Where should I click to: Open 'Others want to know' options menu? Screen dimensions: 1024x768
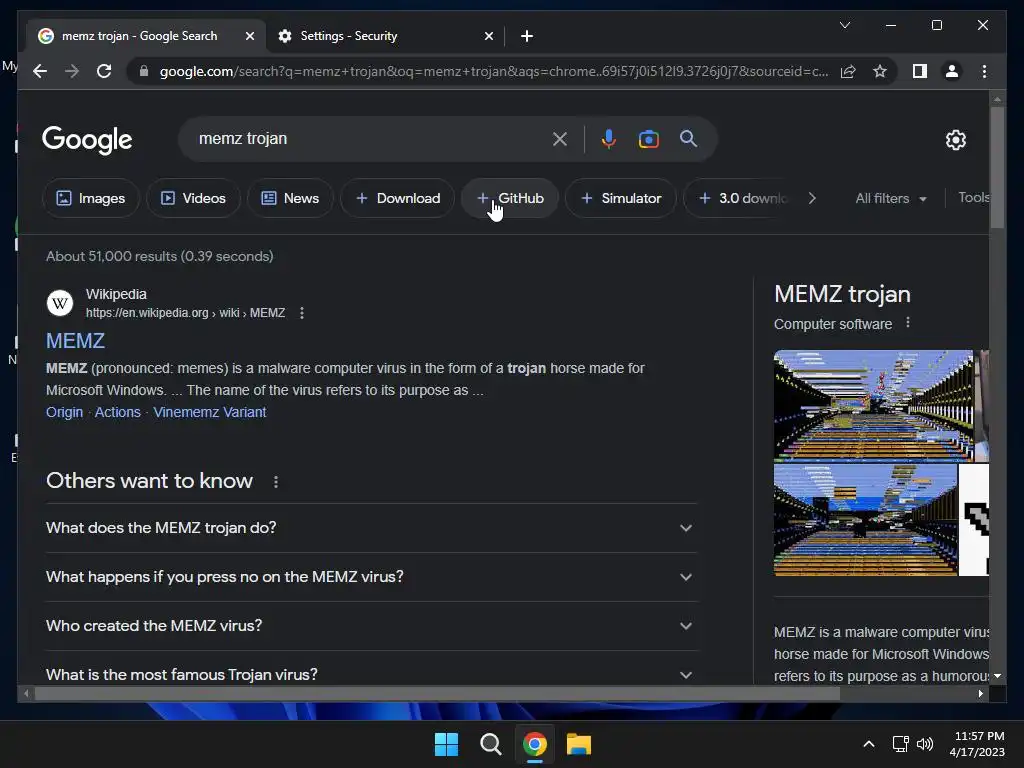276,481
